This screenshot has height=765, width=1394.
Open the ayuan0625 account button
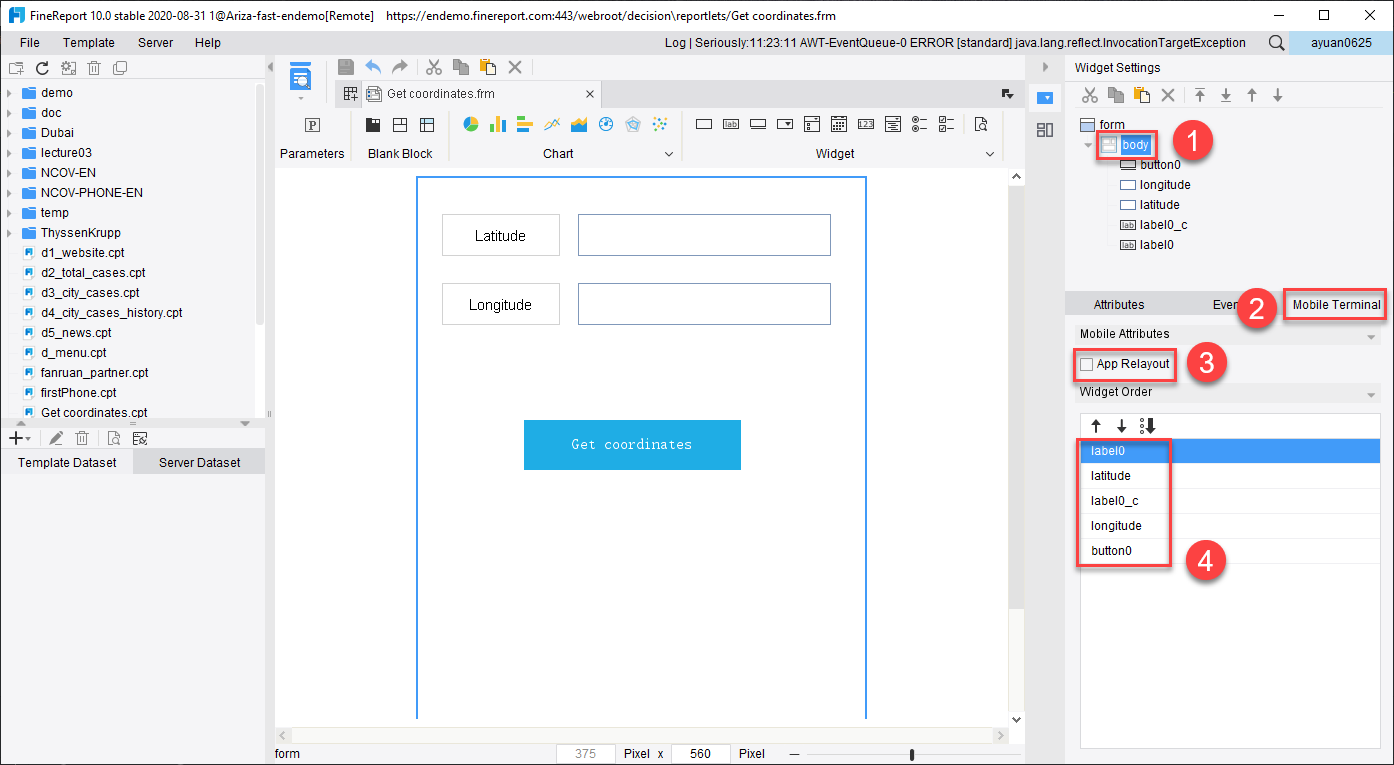(1339, 43)
